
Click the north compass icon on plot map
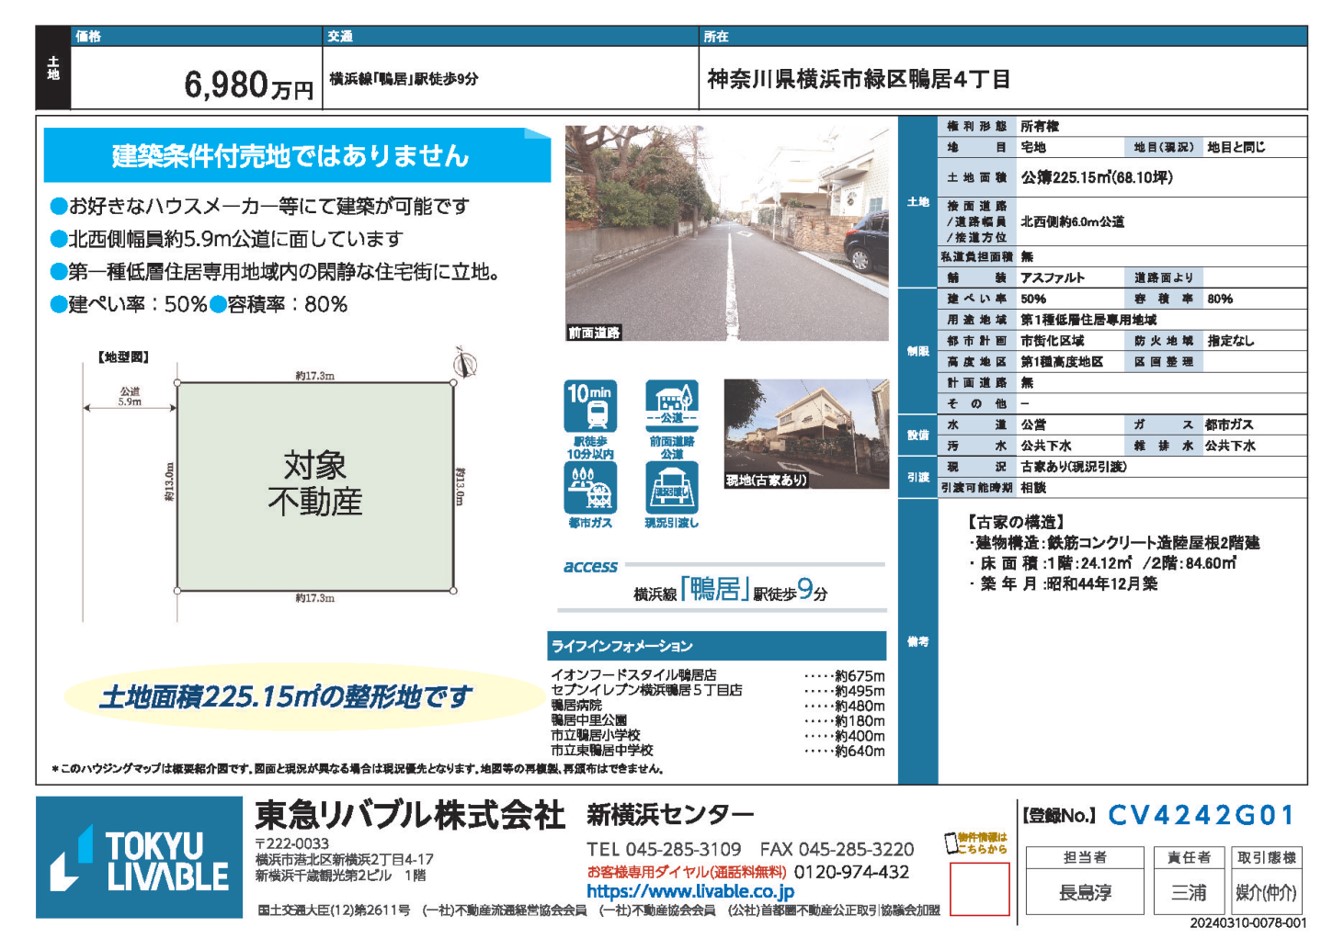464,362
